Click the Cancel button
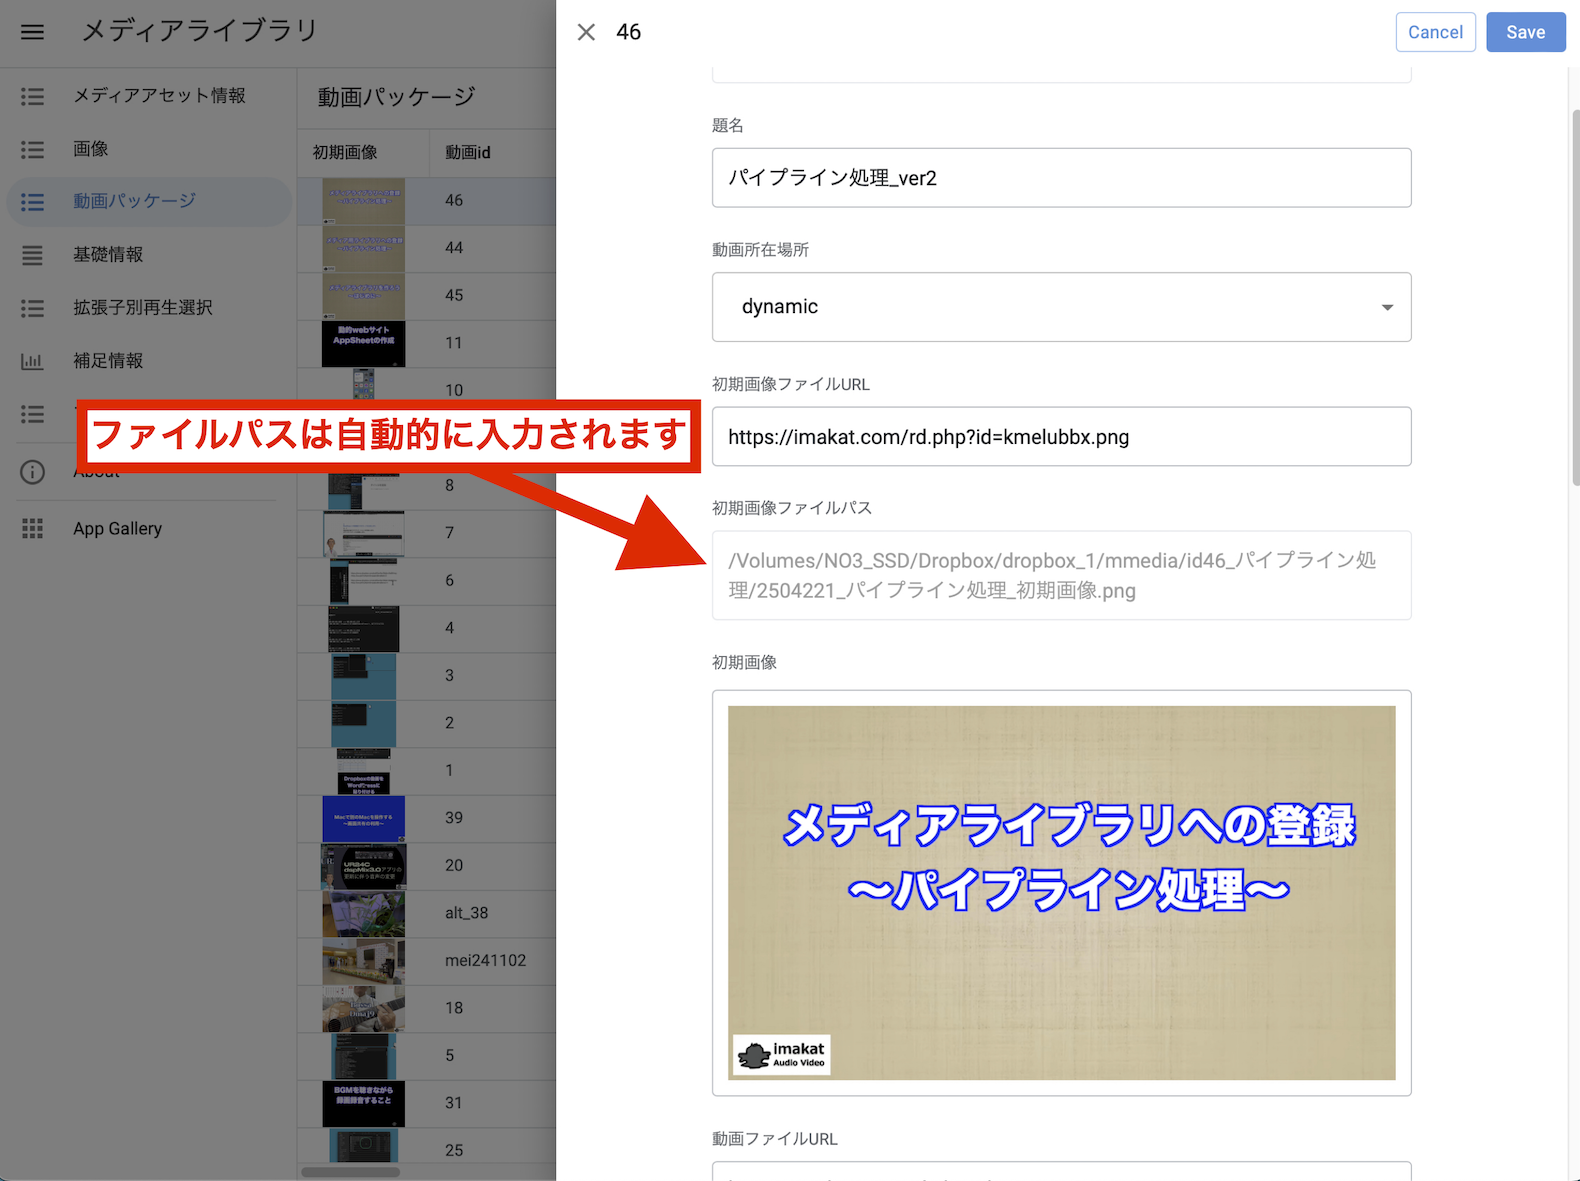This screenshot has width=1580, height=1181. [1434, 32]
